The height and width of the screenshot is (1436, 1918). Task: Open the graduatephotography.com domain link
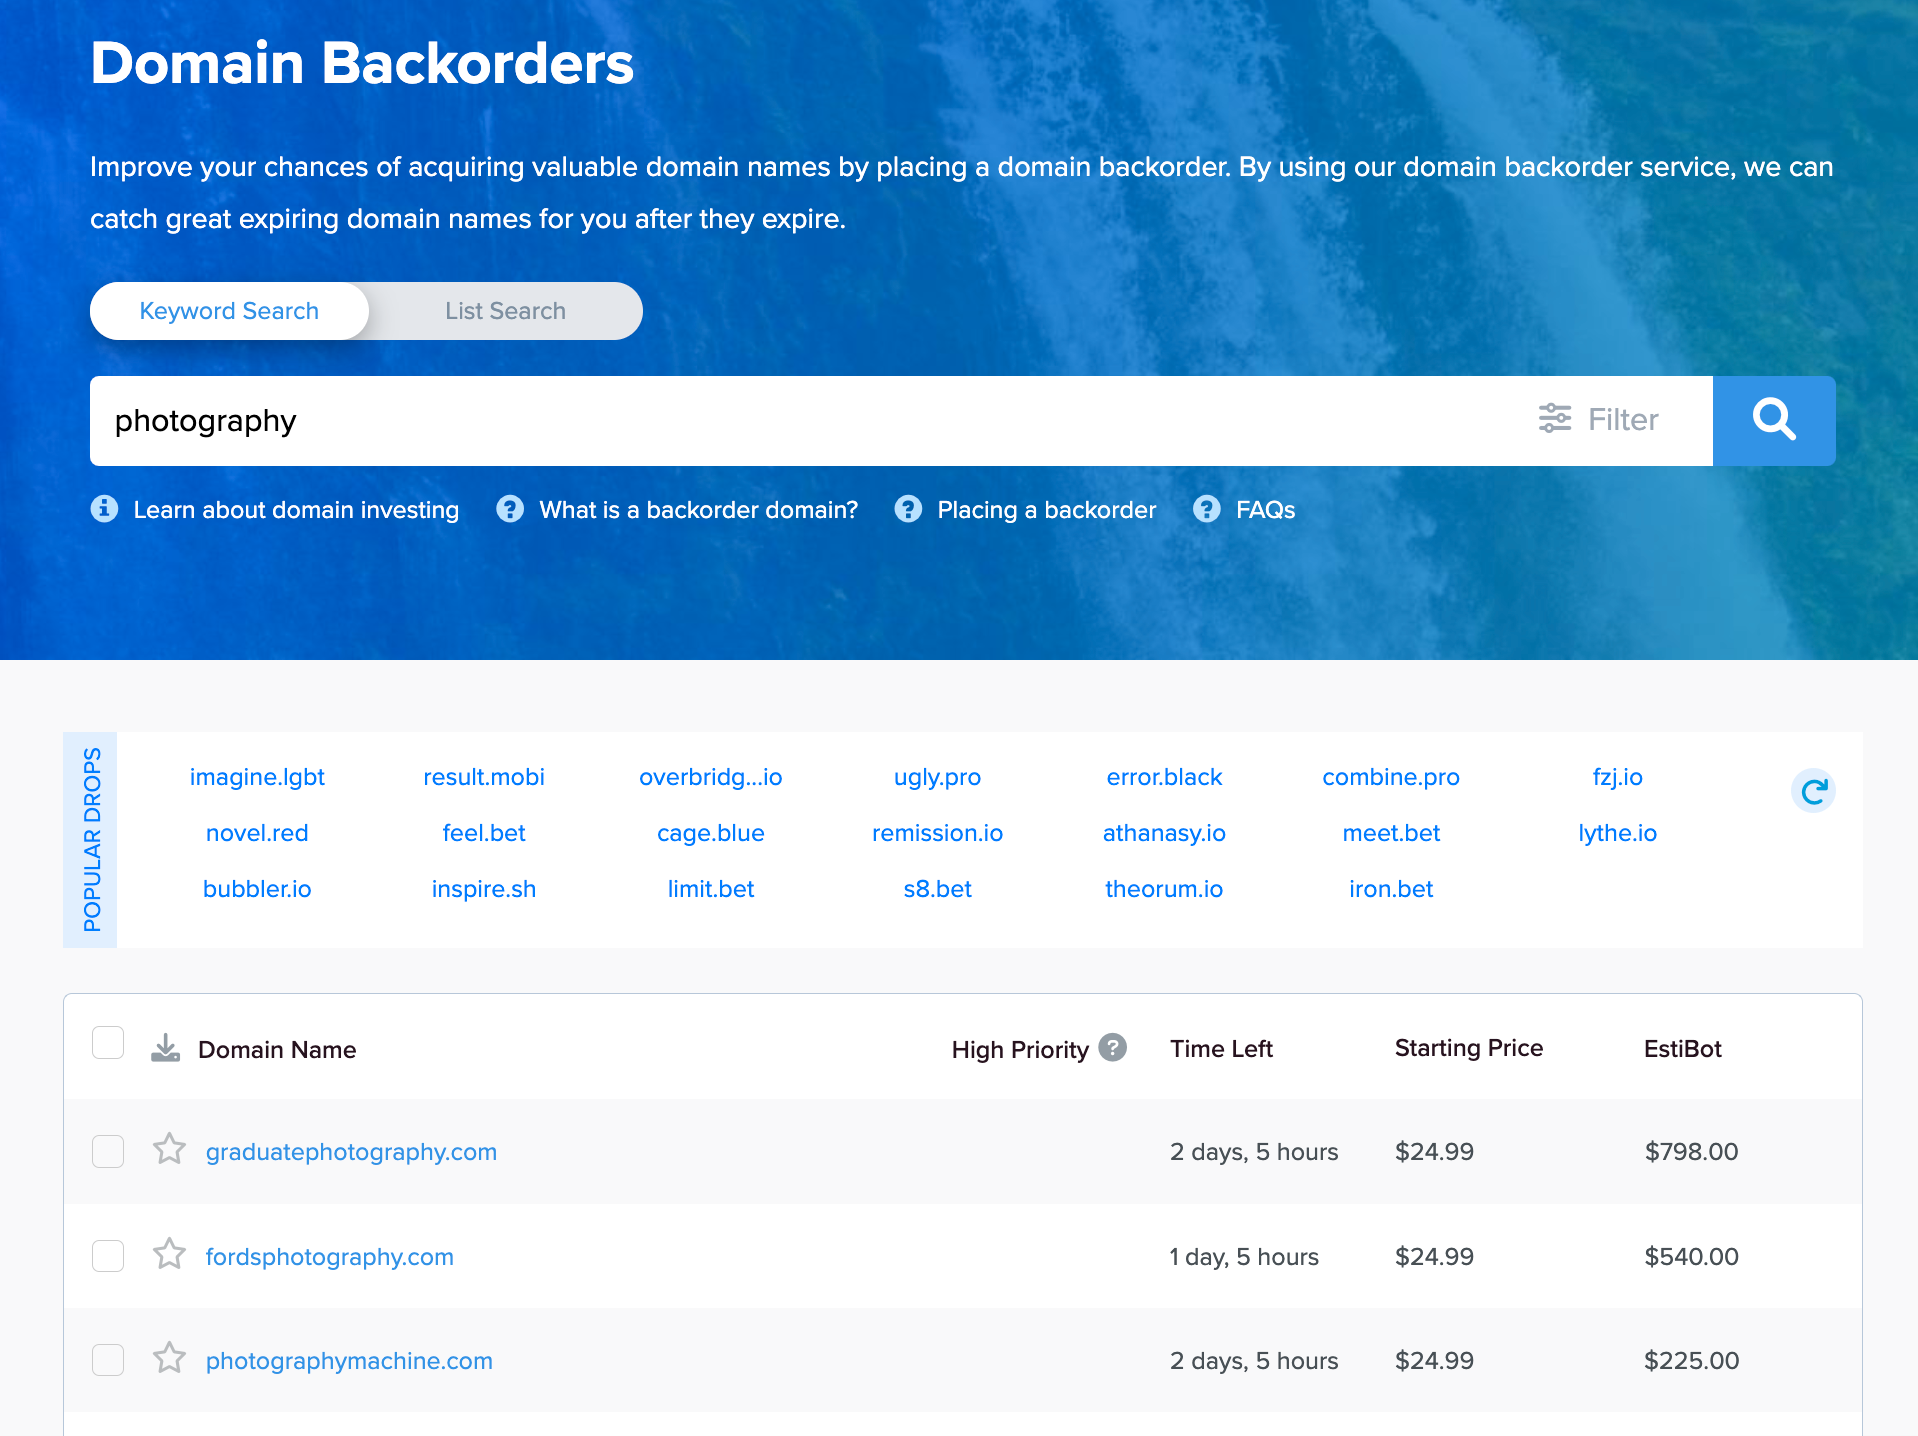pyautogui.click(x=351, y=1151)
